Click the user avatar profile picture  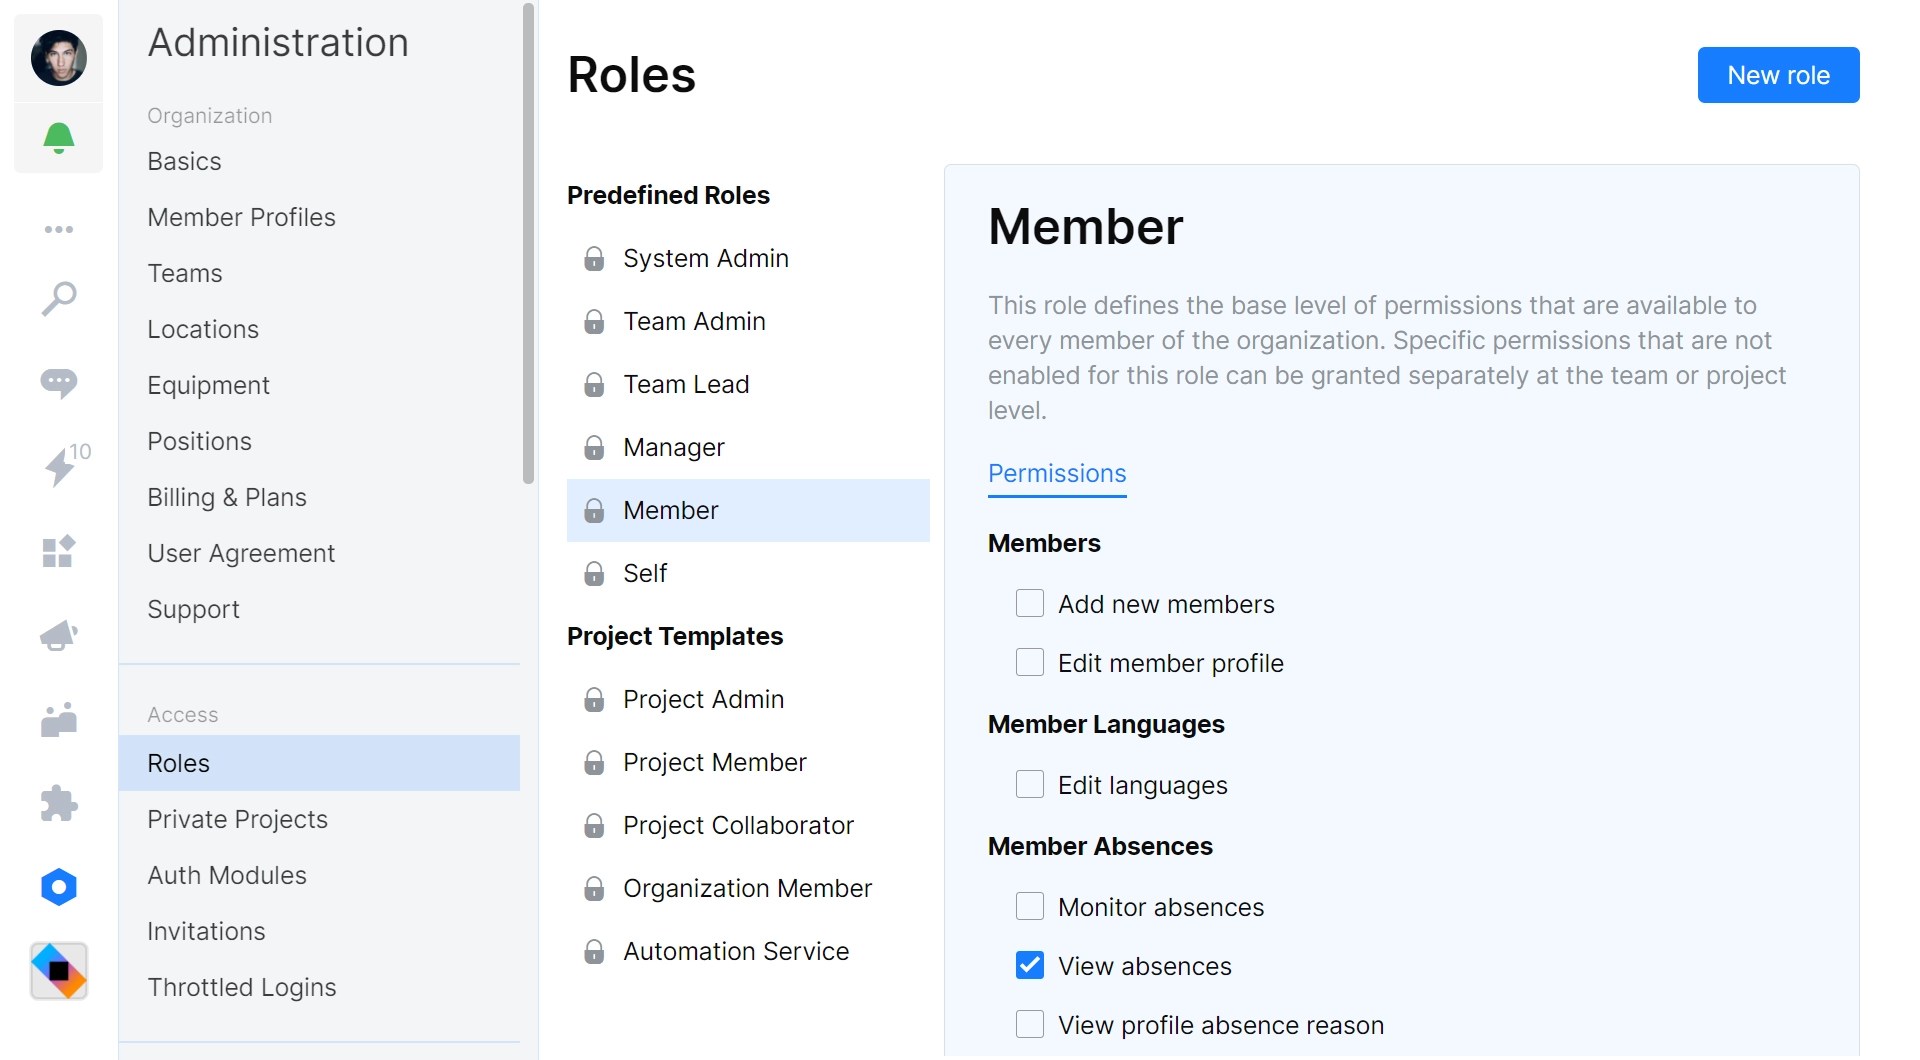point(59,57)
